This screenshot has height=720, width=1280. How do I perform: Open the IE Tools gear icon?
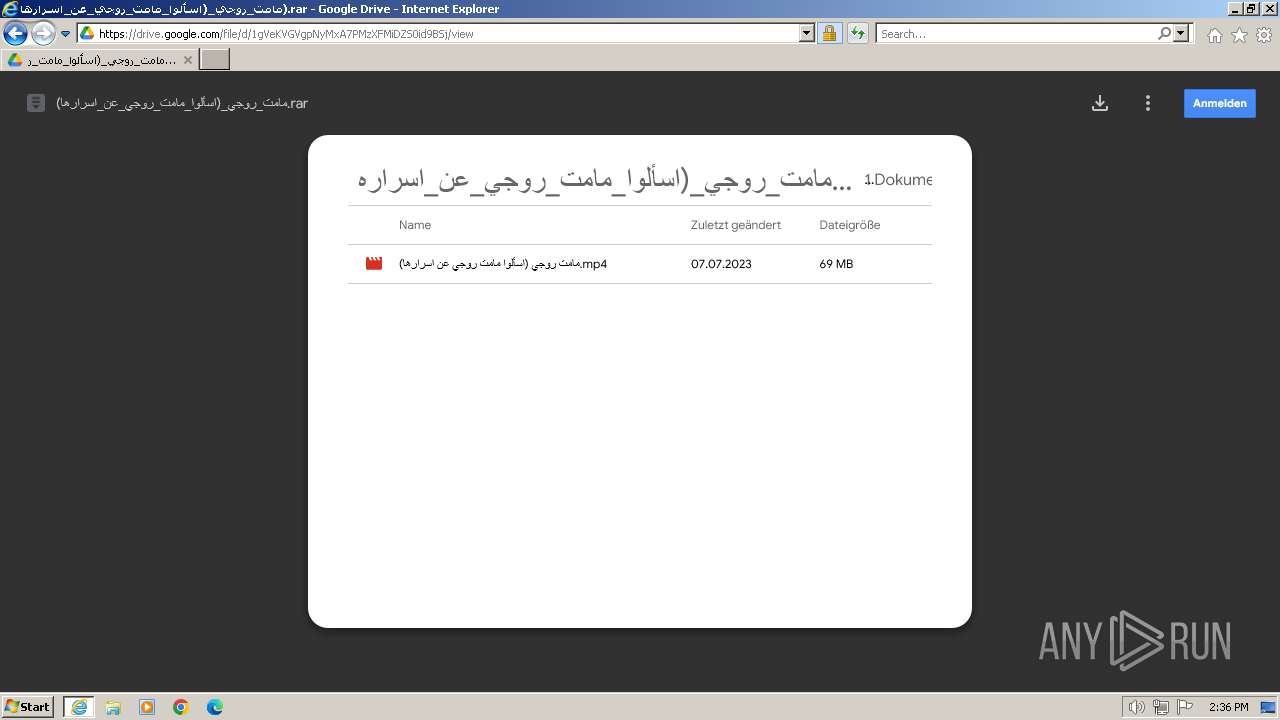click(1264, 35)
